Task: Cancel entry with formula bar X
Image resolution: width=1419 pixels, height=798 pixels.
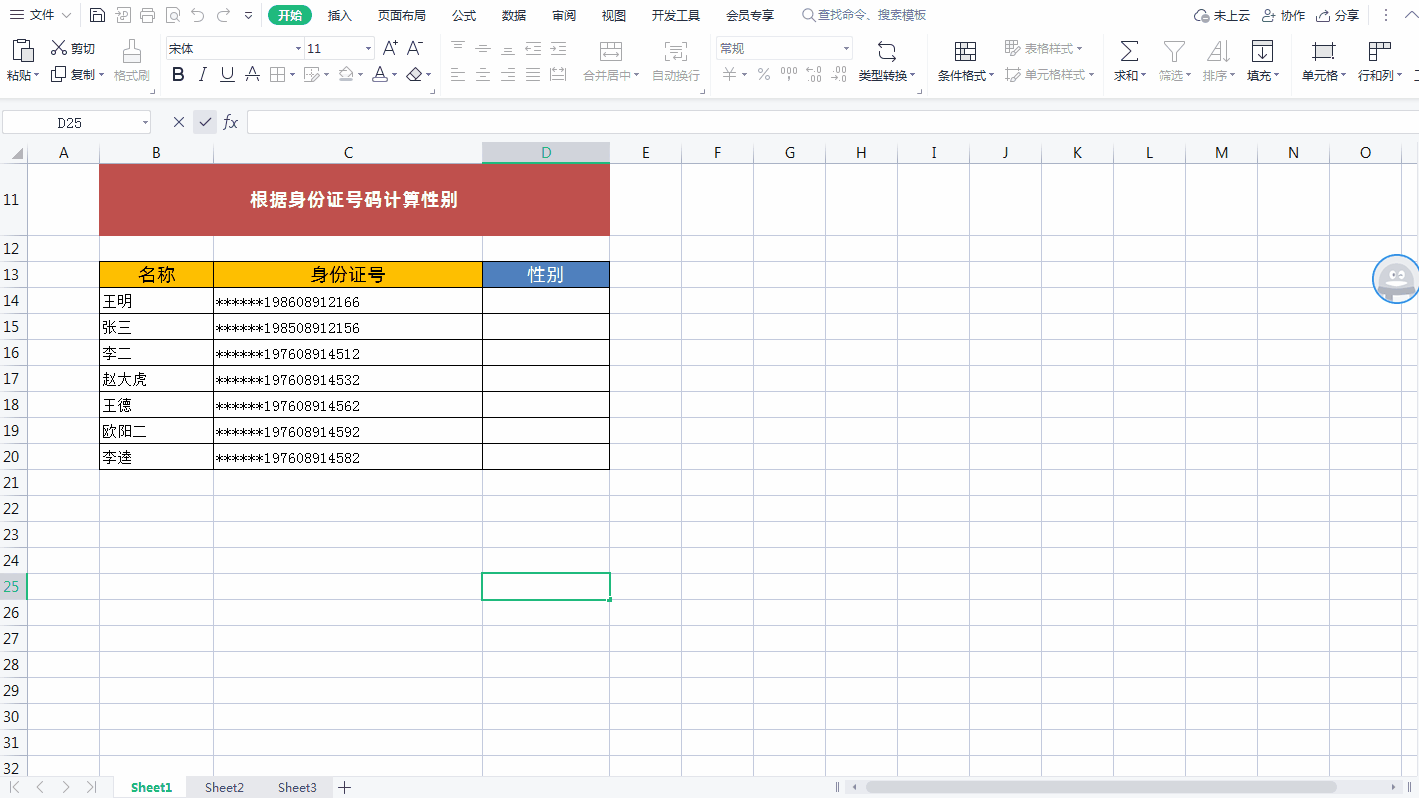Action: point(179,122)
